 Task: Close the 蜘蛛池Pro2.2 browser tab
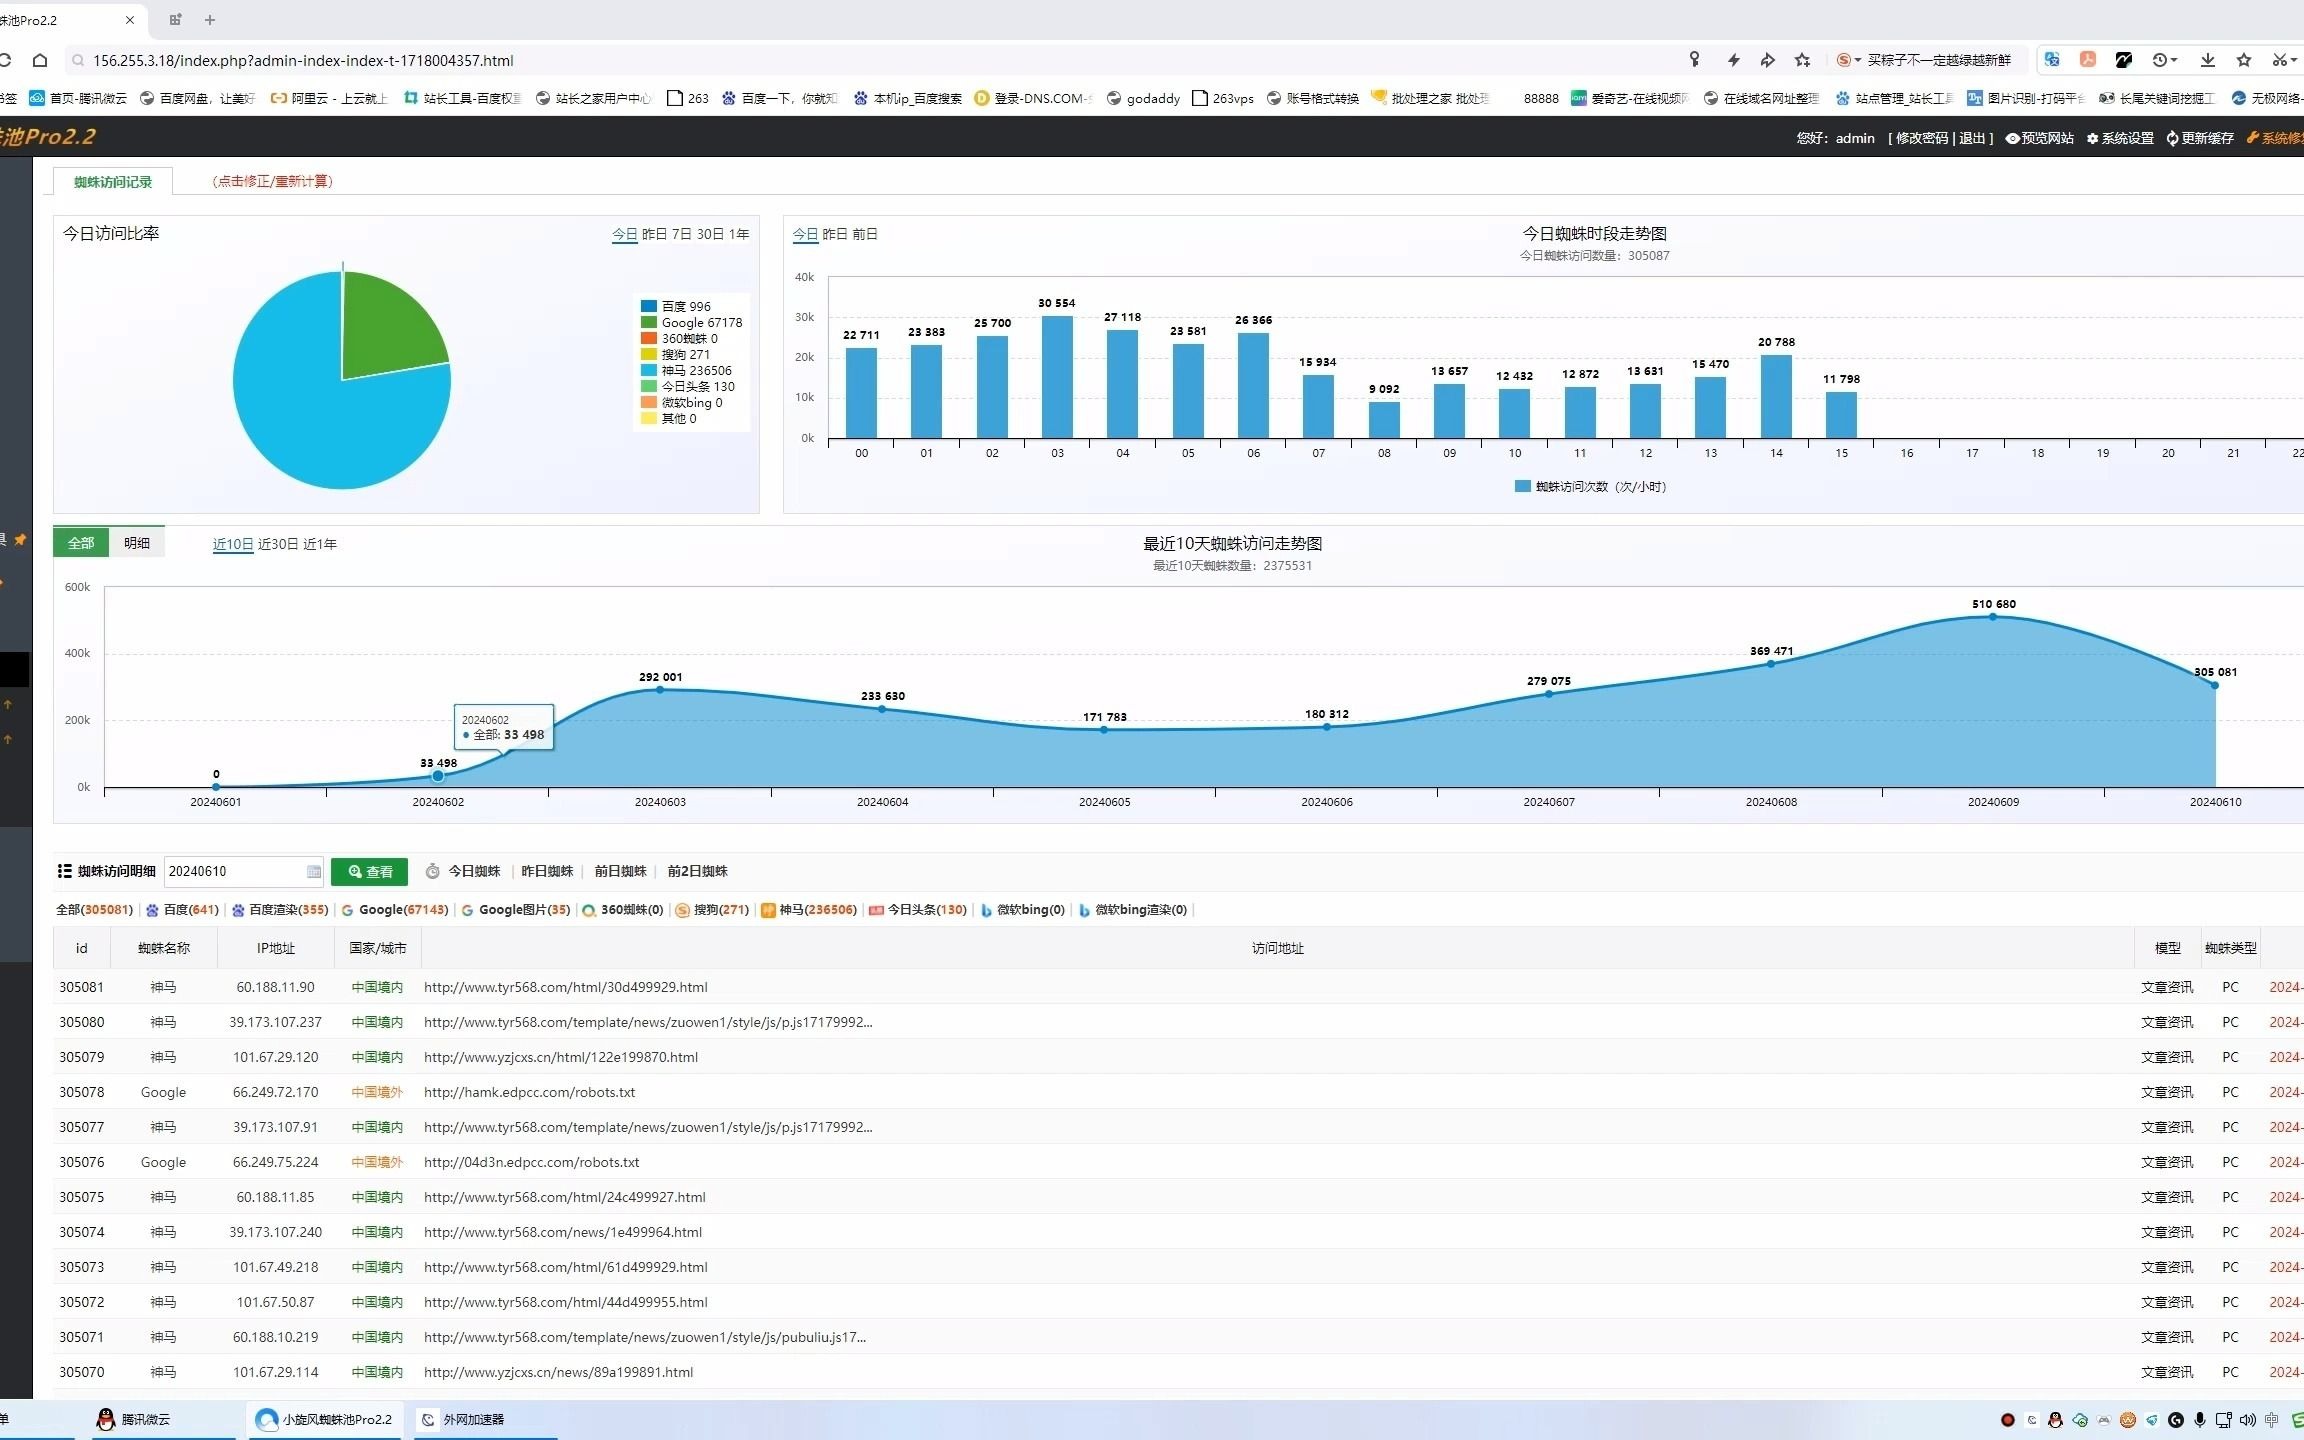tap(130, 20)
